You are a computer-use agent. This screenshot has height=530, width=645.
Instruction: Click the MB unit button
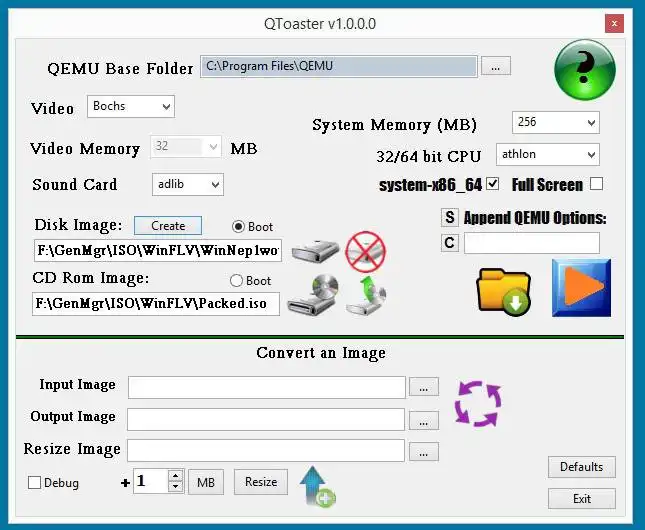coord(206,482)
